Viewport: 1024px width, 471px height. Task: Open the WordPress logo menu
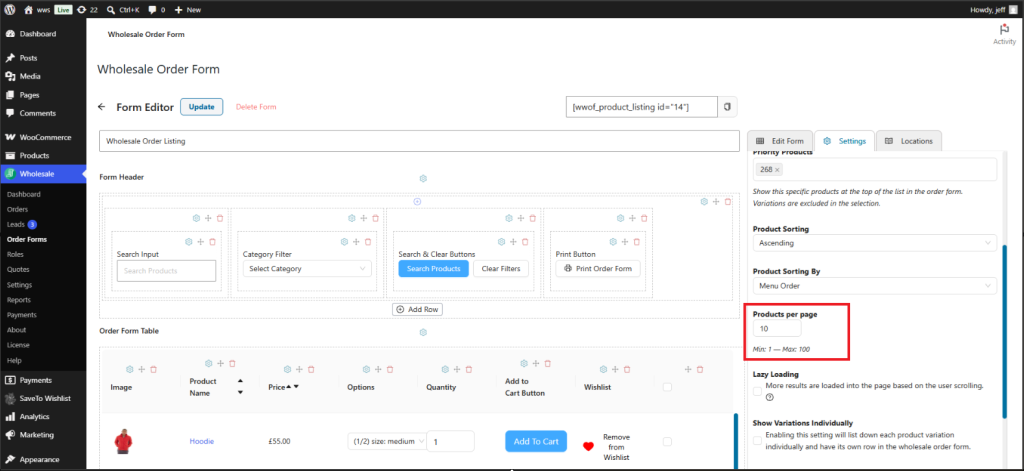(10, 10)
